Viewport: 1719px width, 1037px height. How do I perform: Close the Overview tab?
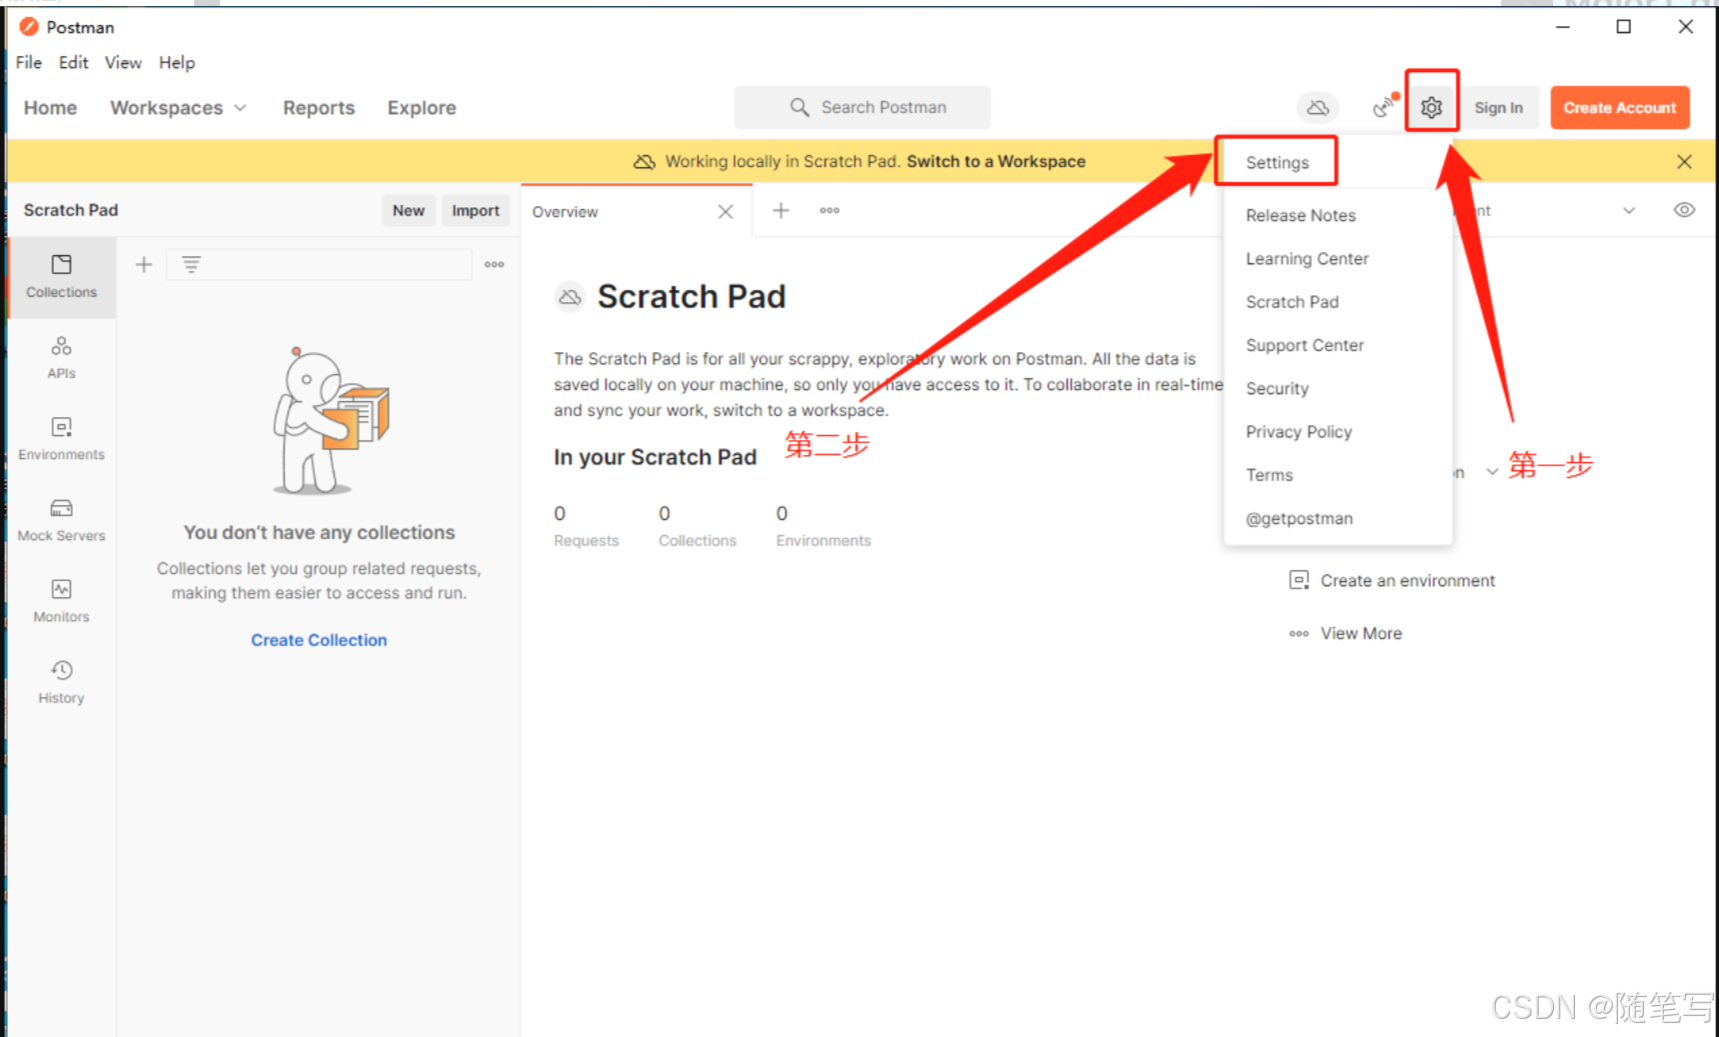726,211
